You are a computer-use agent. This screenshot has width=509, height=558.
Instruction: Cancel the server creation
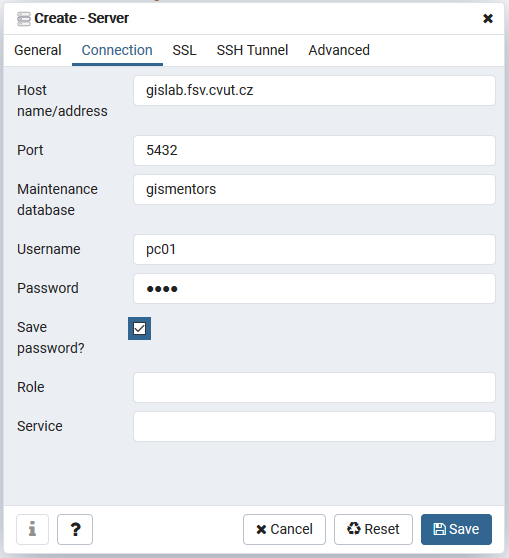284,529
